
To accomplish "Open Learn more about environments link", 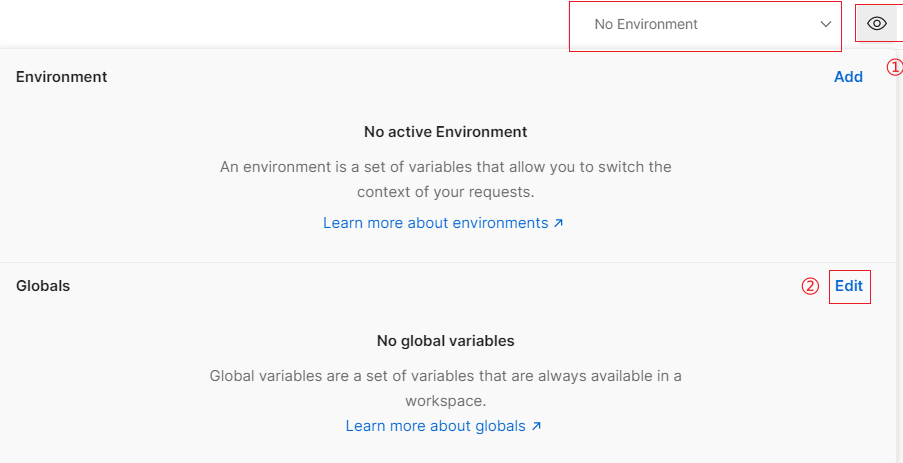I will 436,223.
